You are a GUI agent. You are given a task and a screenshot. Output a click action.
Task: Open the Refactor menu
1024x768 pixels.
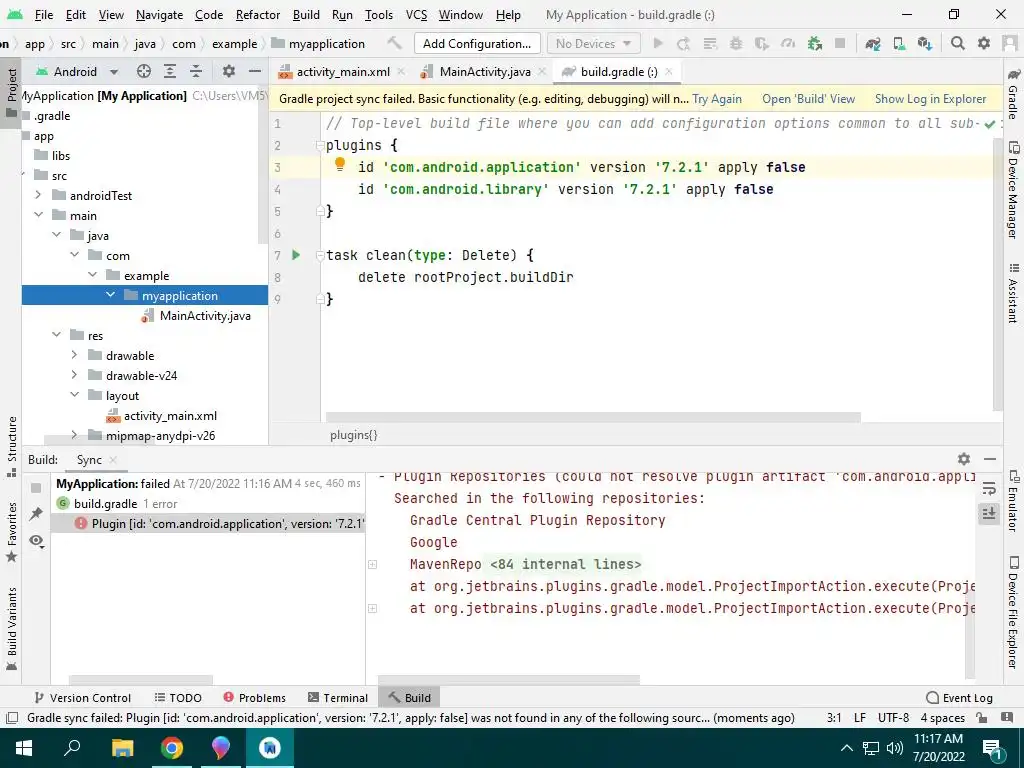click(x=257, y=14)
